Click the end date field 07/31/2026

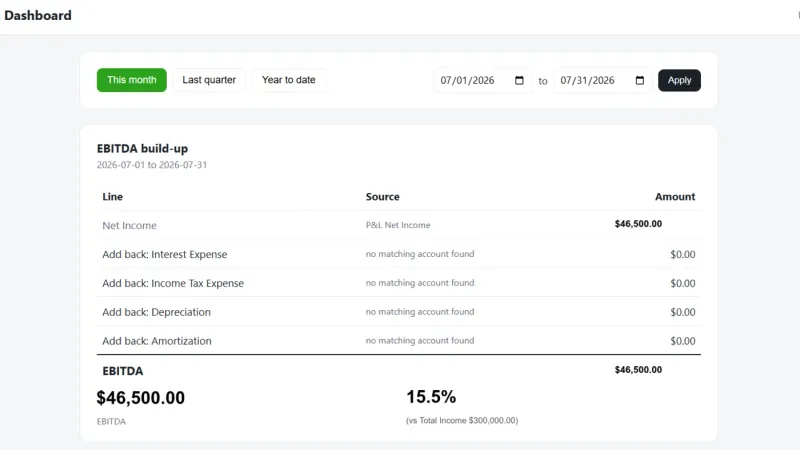point(603,81)
